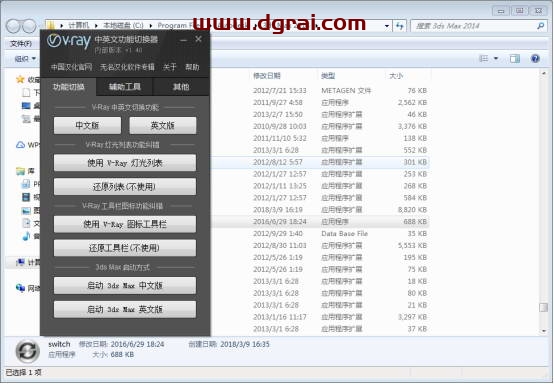Click the Computer icon in navigation pane

tap(20, 262)
